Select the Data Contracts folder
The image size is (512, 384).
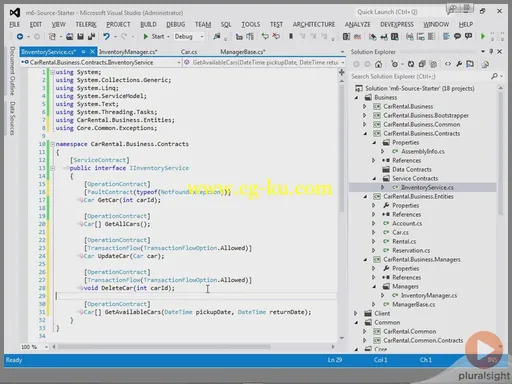[411, 169]
